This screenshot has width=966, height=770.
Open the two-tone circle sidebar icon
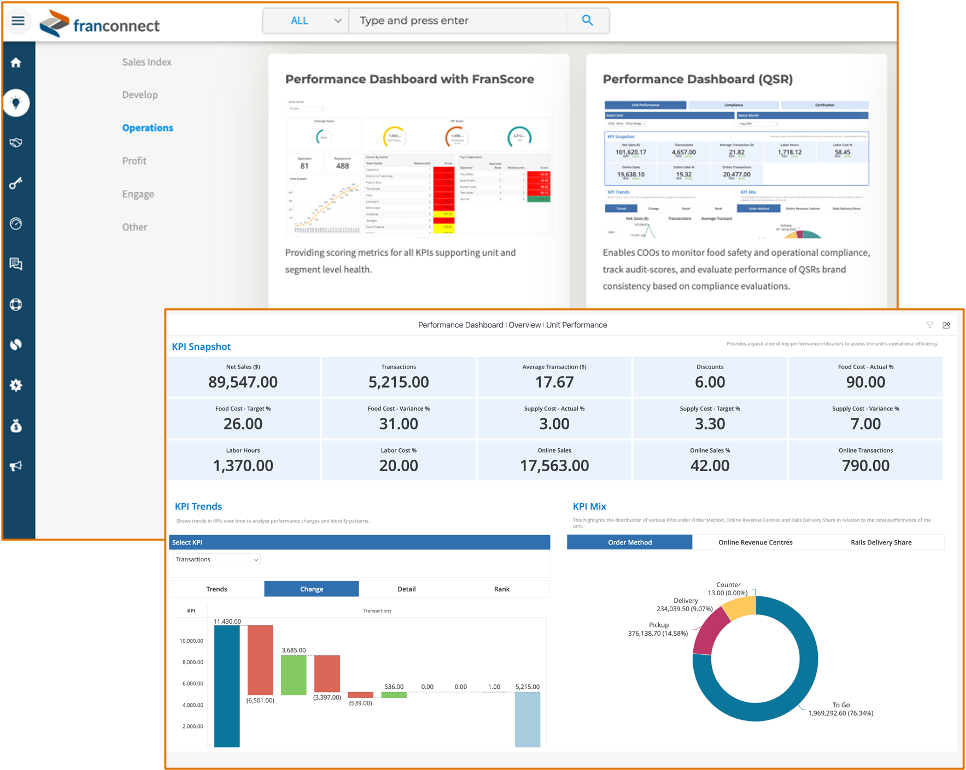(x=17, y=344)
